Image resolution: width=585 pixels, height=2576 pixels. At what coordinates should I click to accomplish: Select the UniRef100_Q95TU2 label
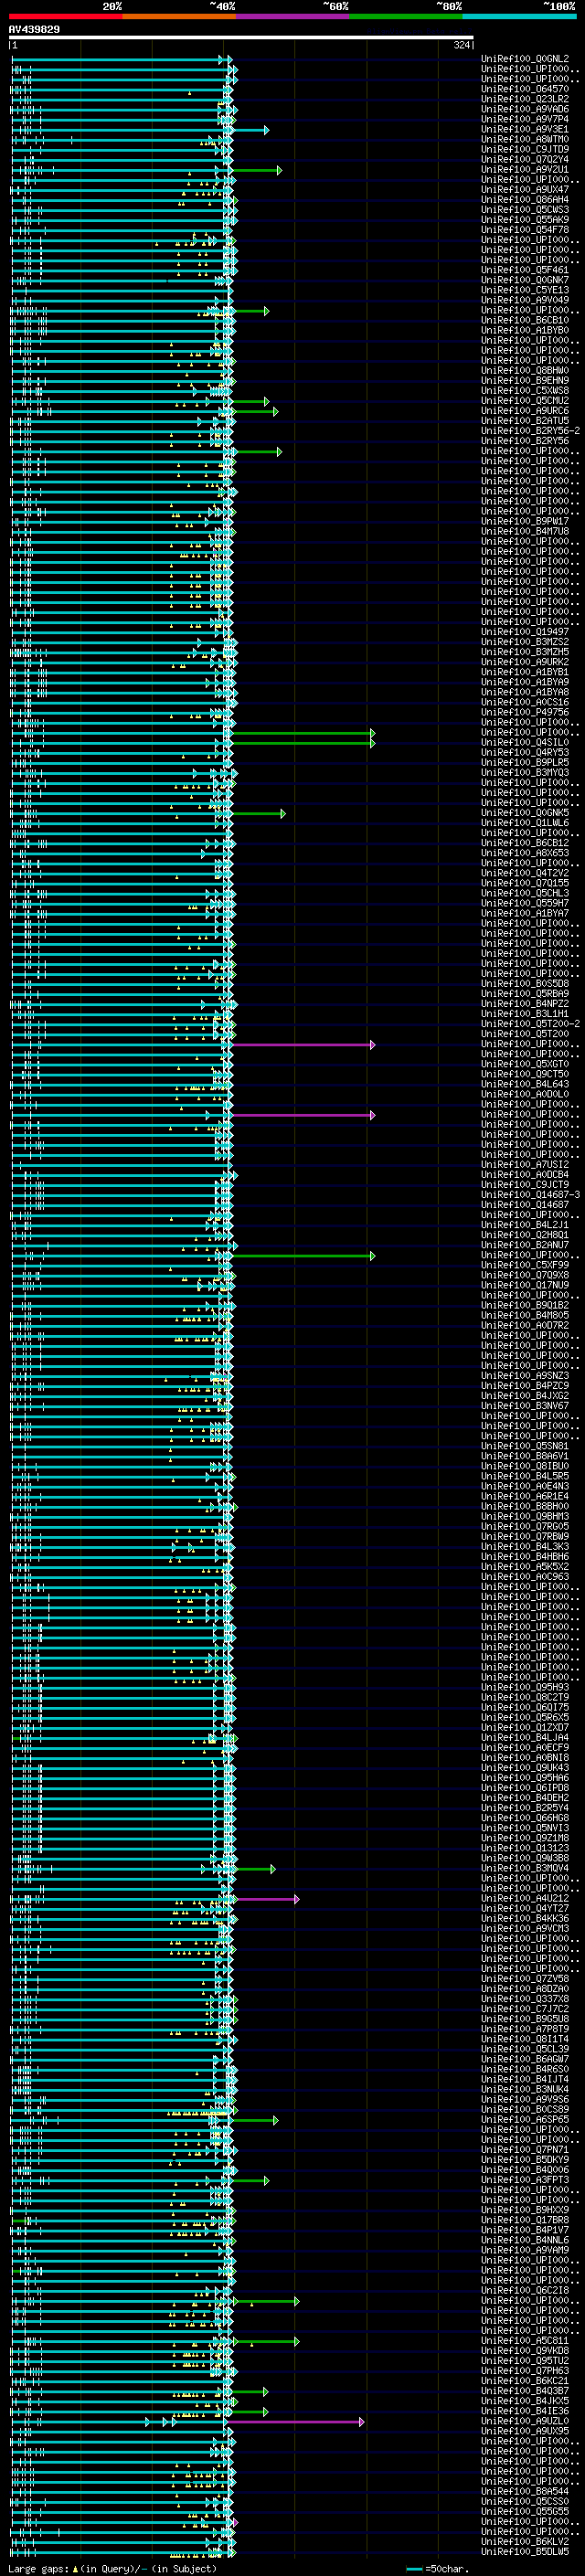tap(524, 2360)
